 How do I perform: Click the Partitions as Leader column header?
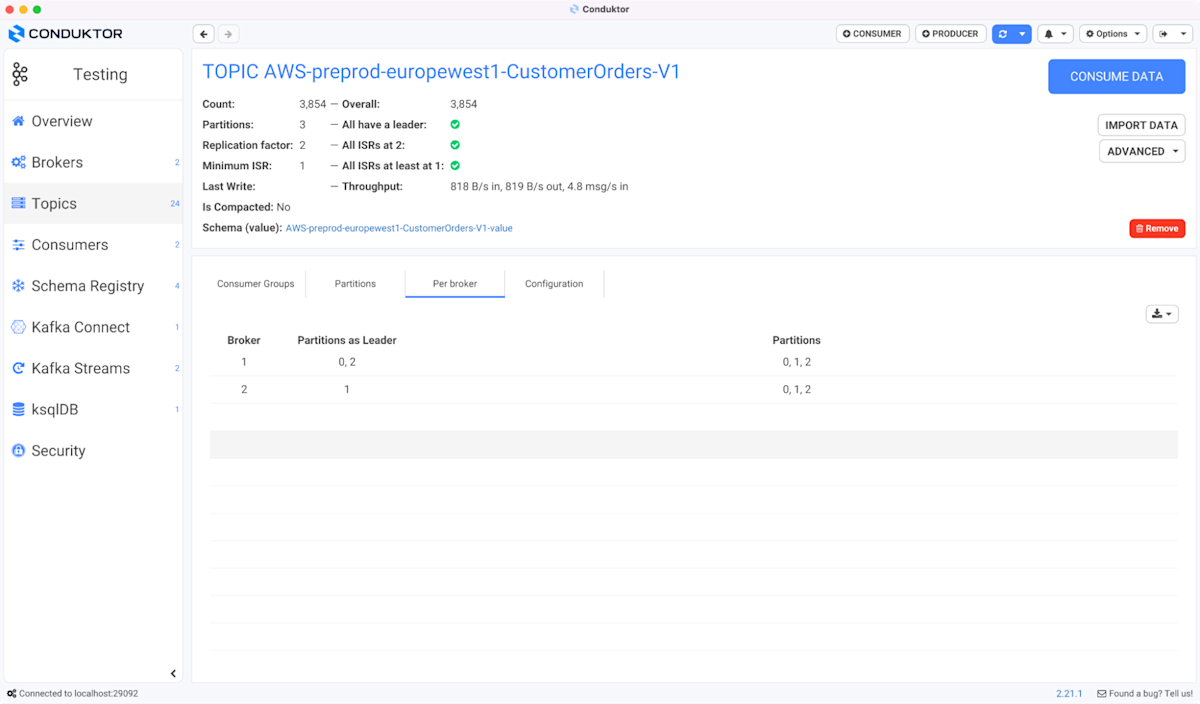[x=347, y=340]
